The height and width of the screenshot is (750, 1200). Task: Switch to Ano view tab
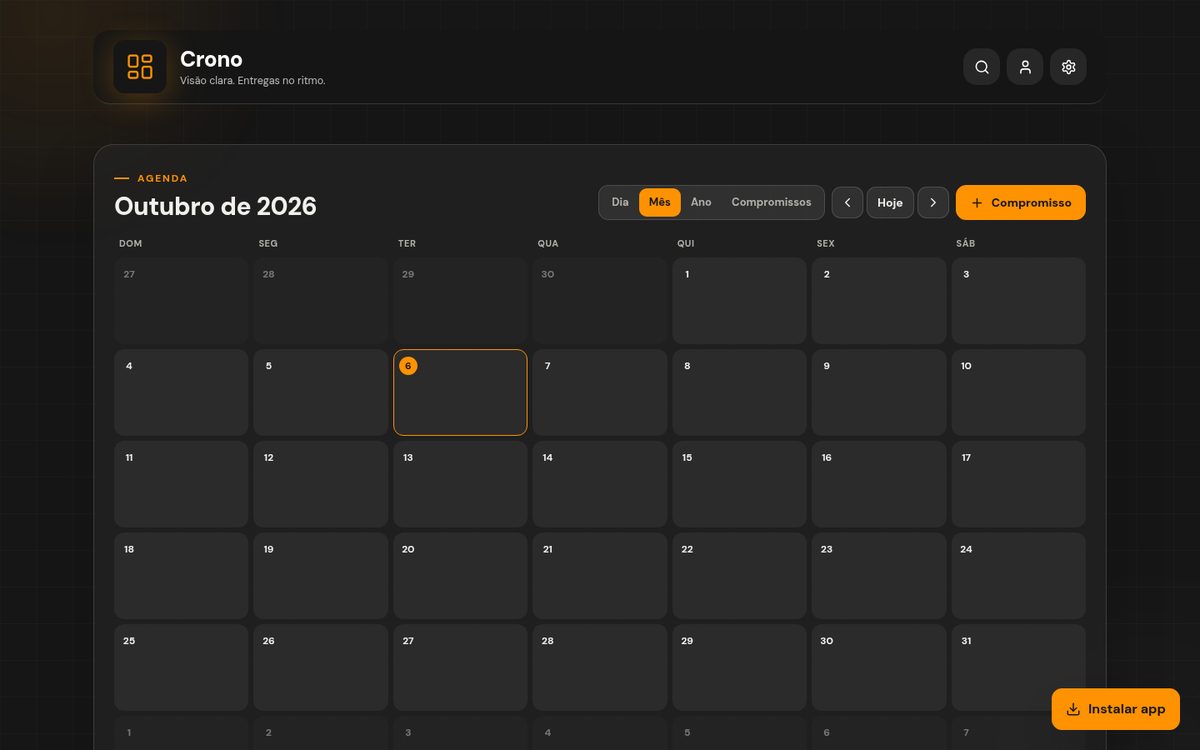click(x=701, y=202)
